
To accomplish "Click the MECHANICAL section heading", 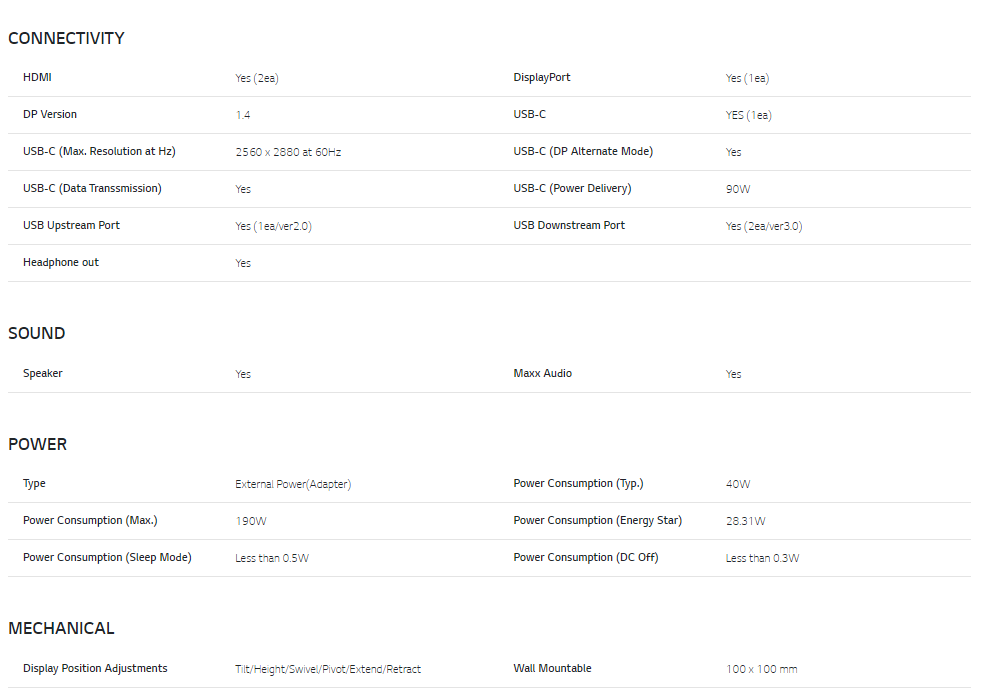I will coord(61,628).
